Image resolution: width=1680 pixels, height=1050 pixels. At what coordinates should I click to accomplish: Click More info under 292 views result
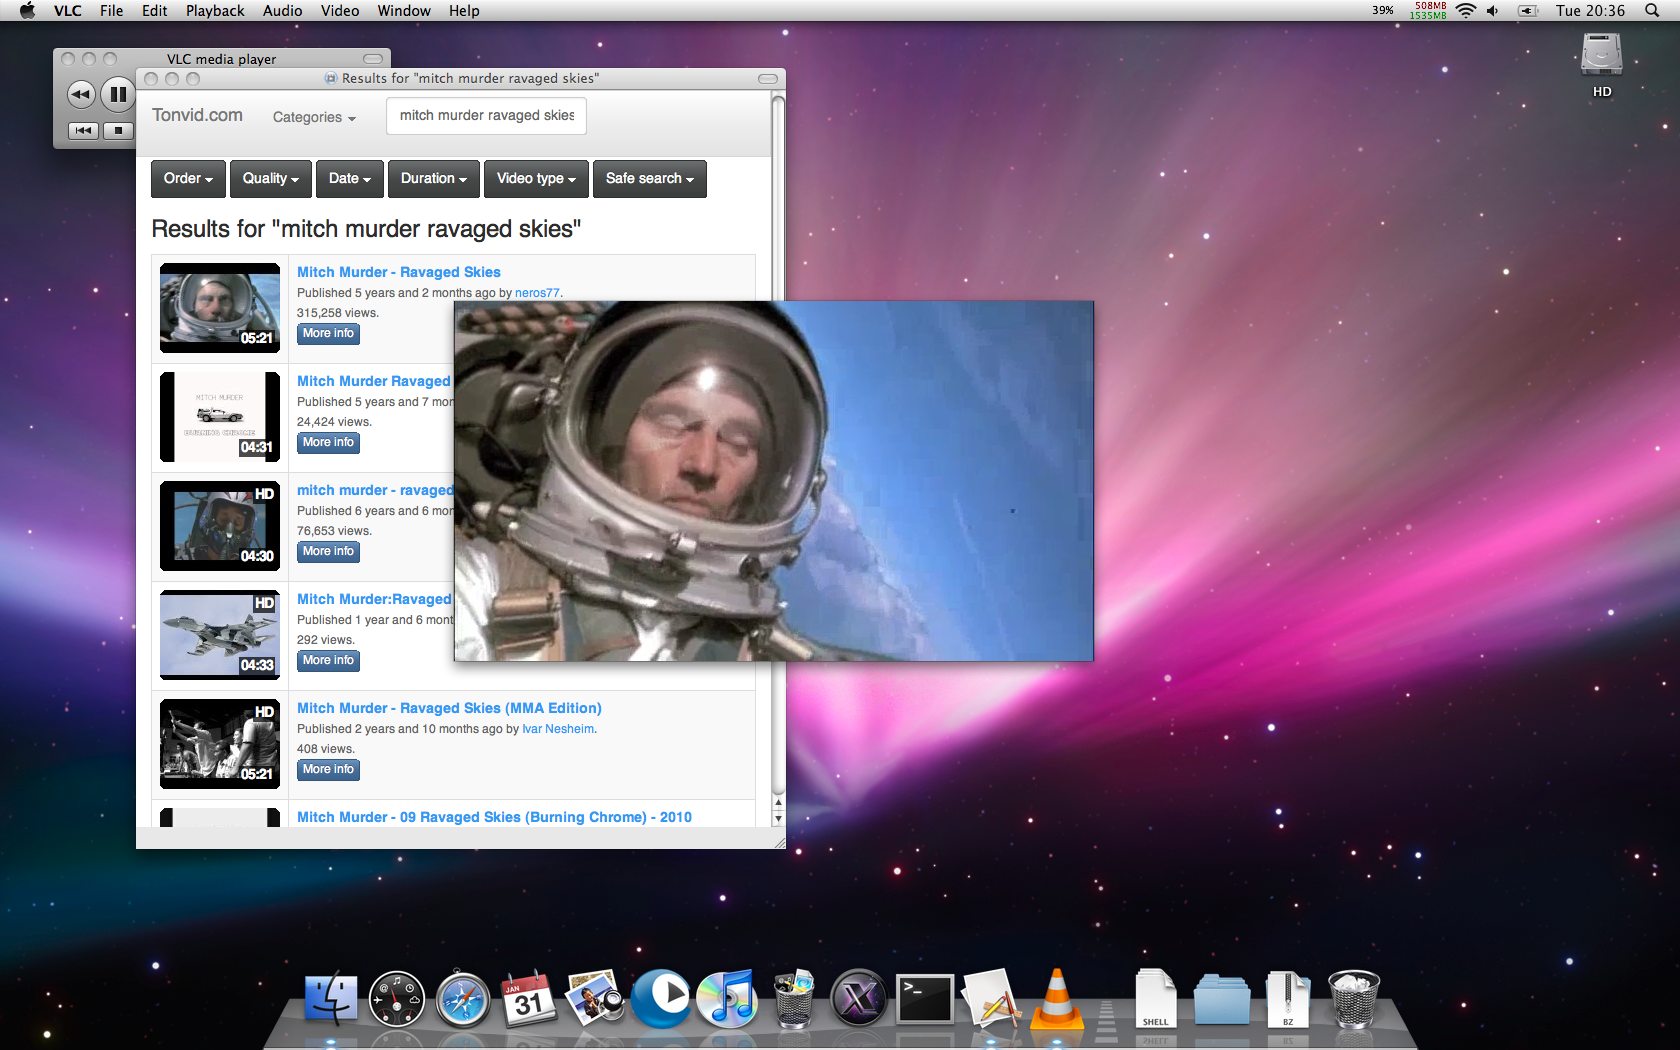[328, 661]
